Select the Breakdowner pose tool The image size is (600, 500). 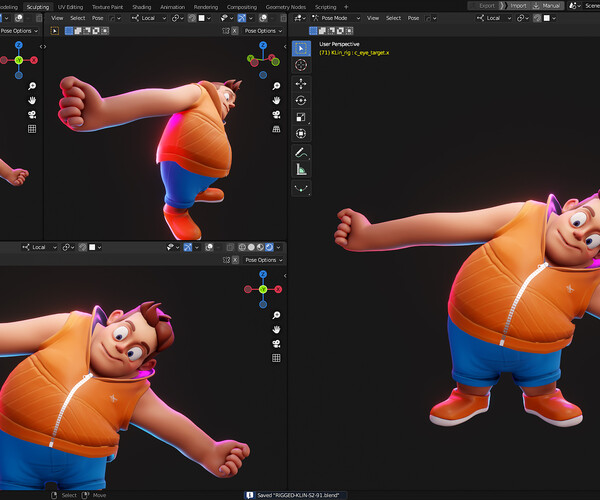[301, 188]
